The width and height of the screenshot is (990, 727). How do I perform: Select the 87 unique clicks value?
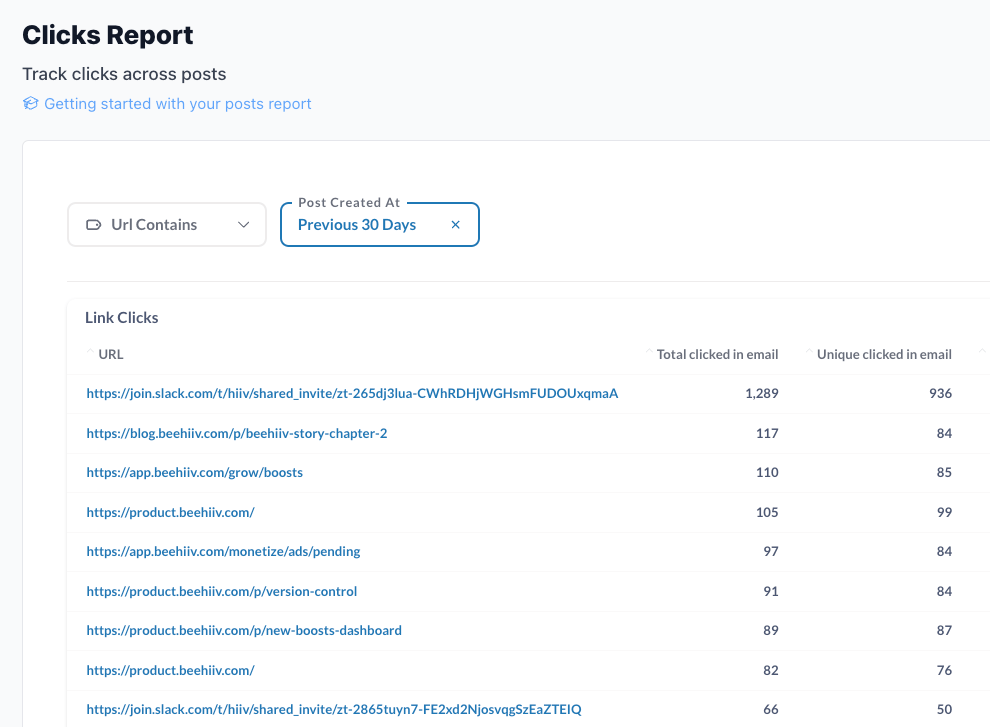pyautogui.click(x=944, y=630)
